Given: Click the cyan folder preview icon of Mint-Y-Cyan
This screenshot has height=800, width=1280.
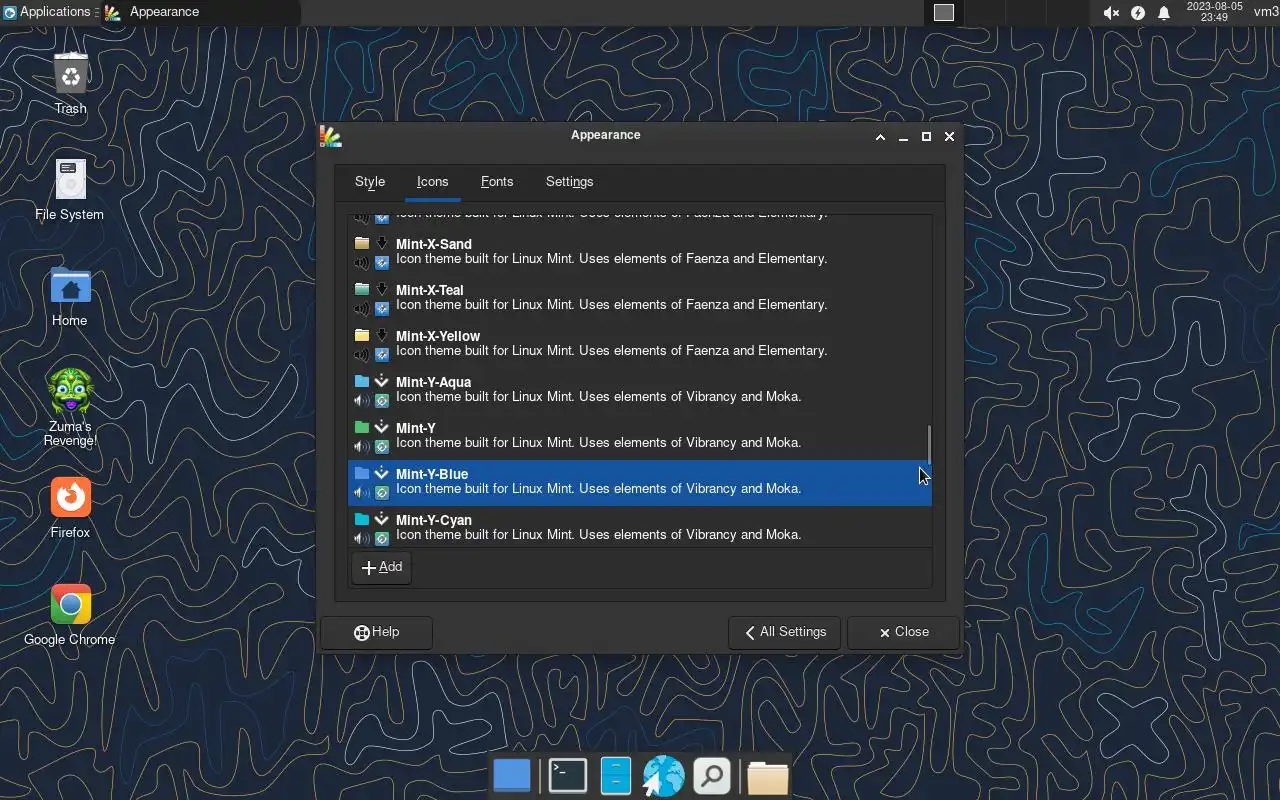Looking at the screenshot, I should point(362,519).
